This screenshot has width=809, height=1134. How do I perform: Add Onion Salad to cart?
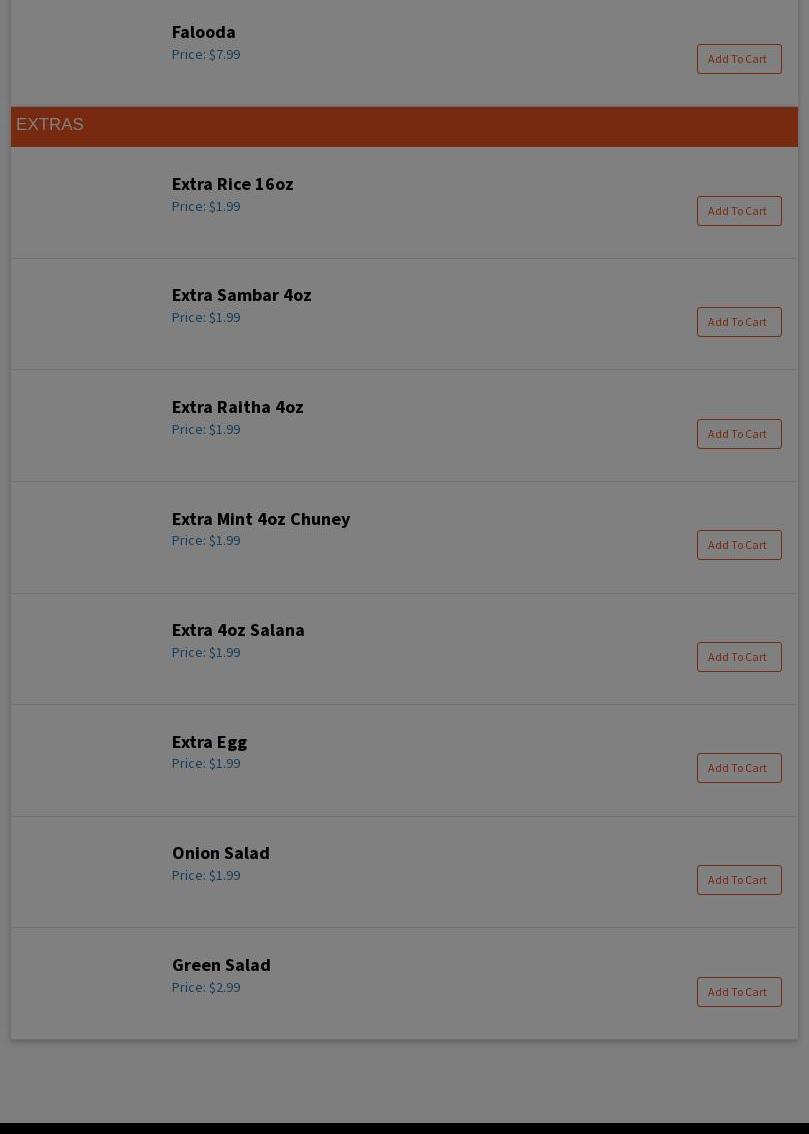point(738,880)
